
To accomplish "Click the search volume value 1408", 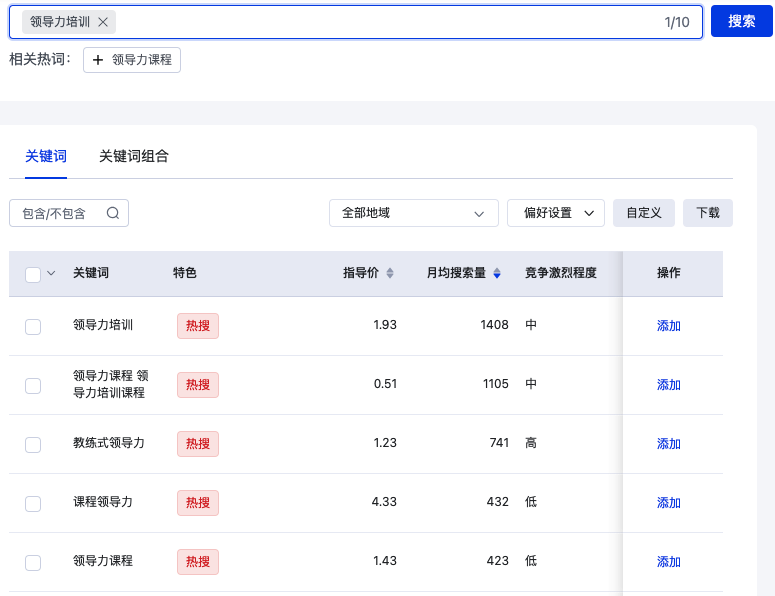I will (494, 325).
